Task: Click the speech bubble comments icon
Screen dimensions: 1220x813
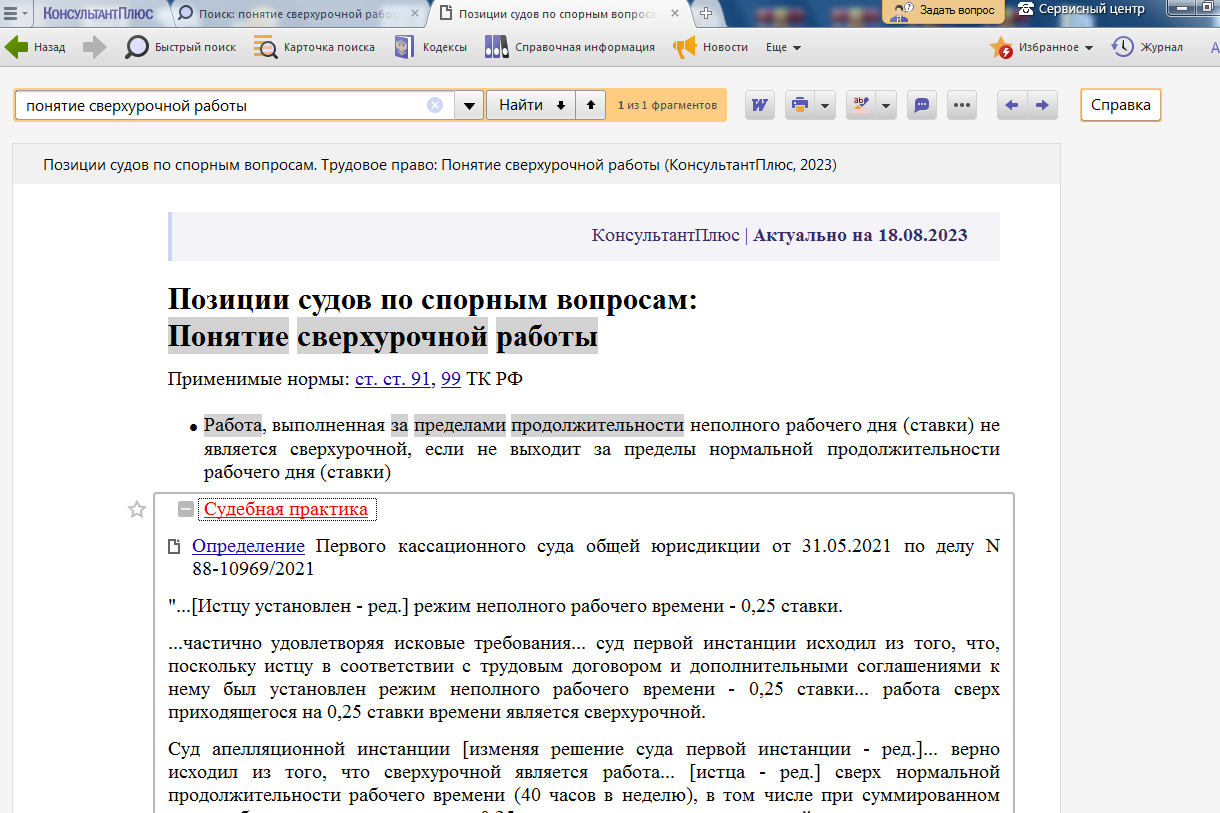Action: 922,105
